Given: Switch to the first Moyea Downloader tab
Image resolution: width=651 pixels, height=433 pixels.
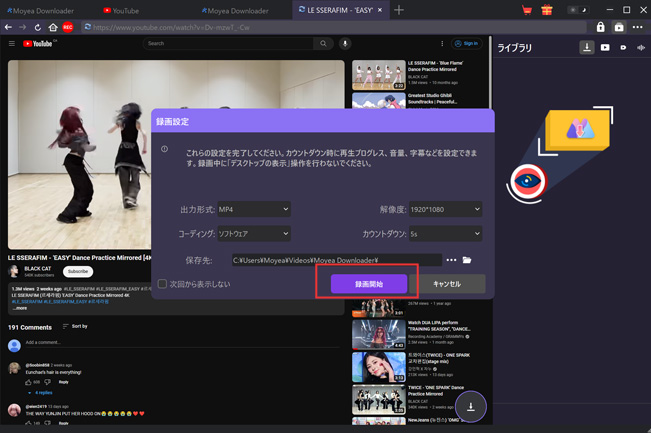Looking at the screenshot, I should point(42,10).
